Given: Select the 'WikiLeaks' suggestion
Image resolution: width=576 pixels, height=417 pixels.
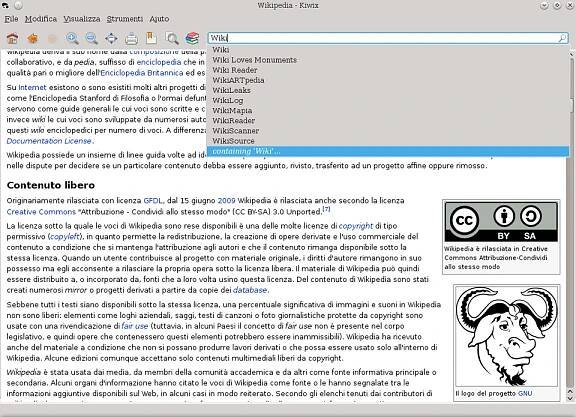Looking at the screenshot, I should 388,90.
